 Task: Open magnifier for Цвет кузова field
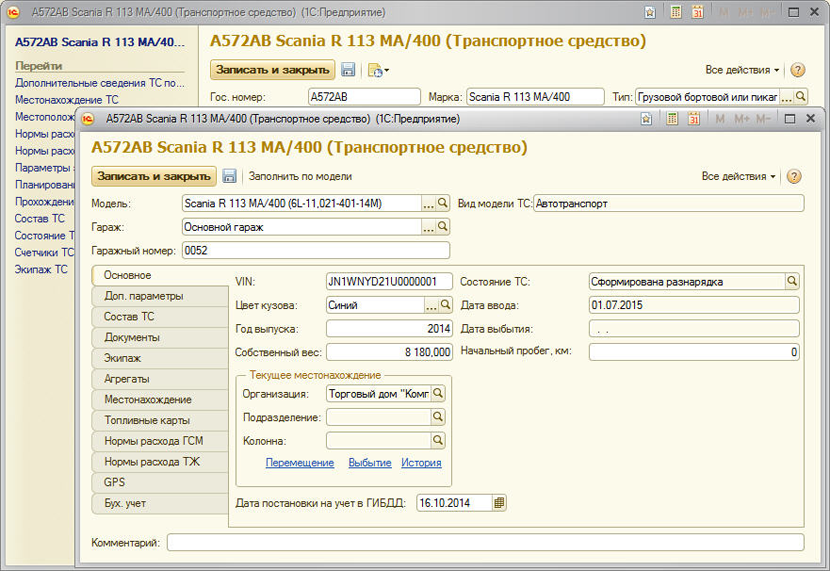[446, 305]
